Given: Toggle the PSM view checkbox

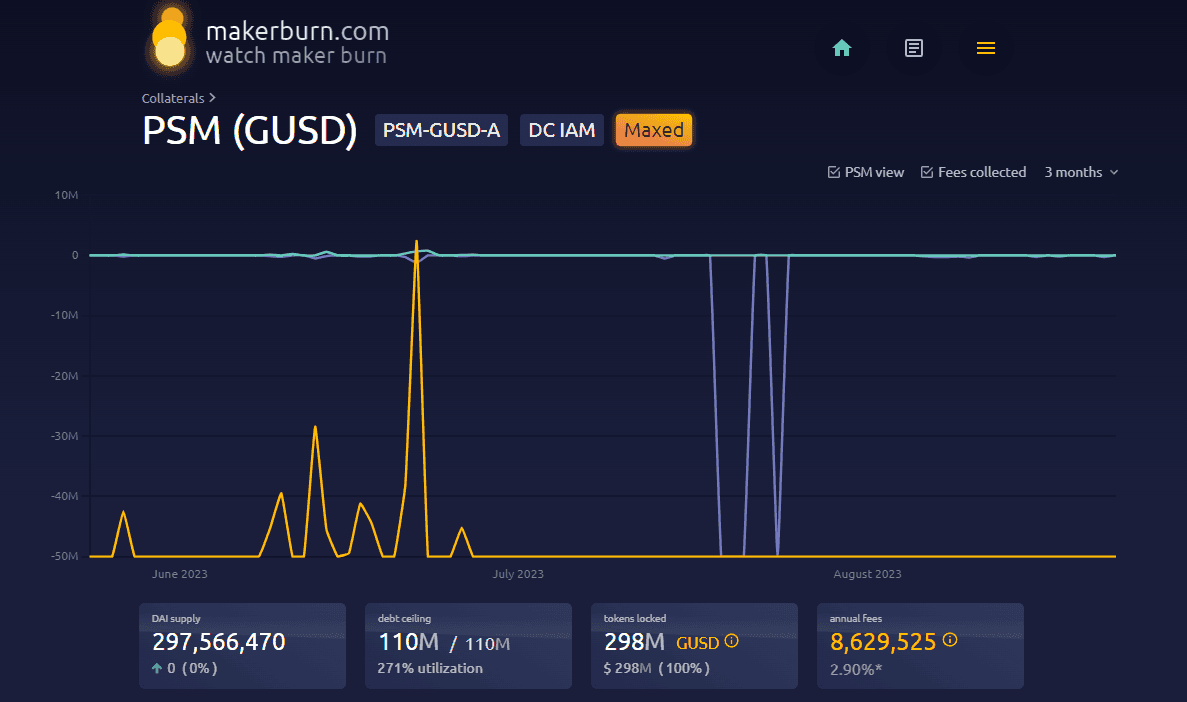Looking at the screenshot, I should tap(834, 172).
